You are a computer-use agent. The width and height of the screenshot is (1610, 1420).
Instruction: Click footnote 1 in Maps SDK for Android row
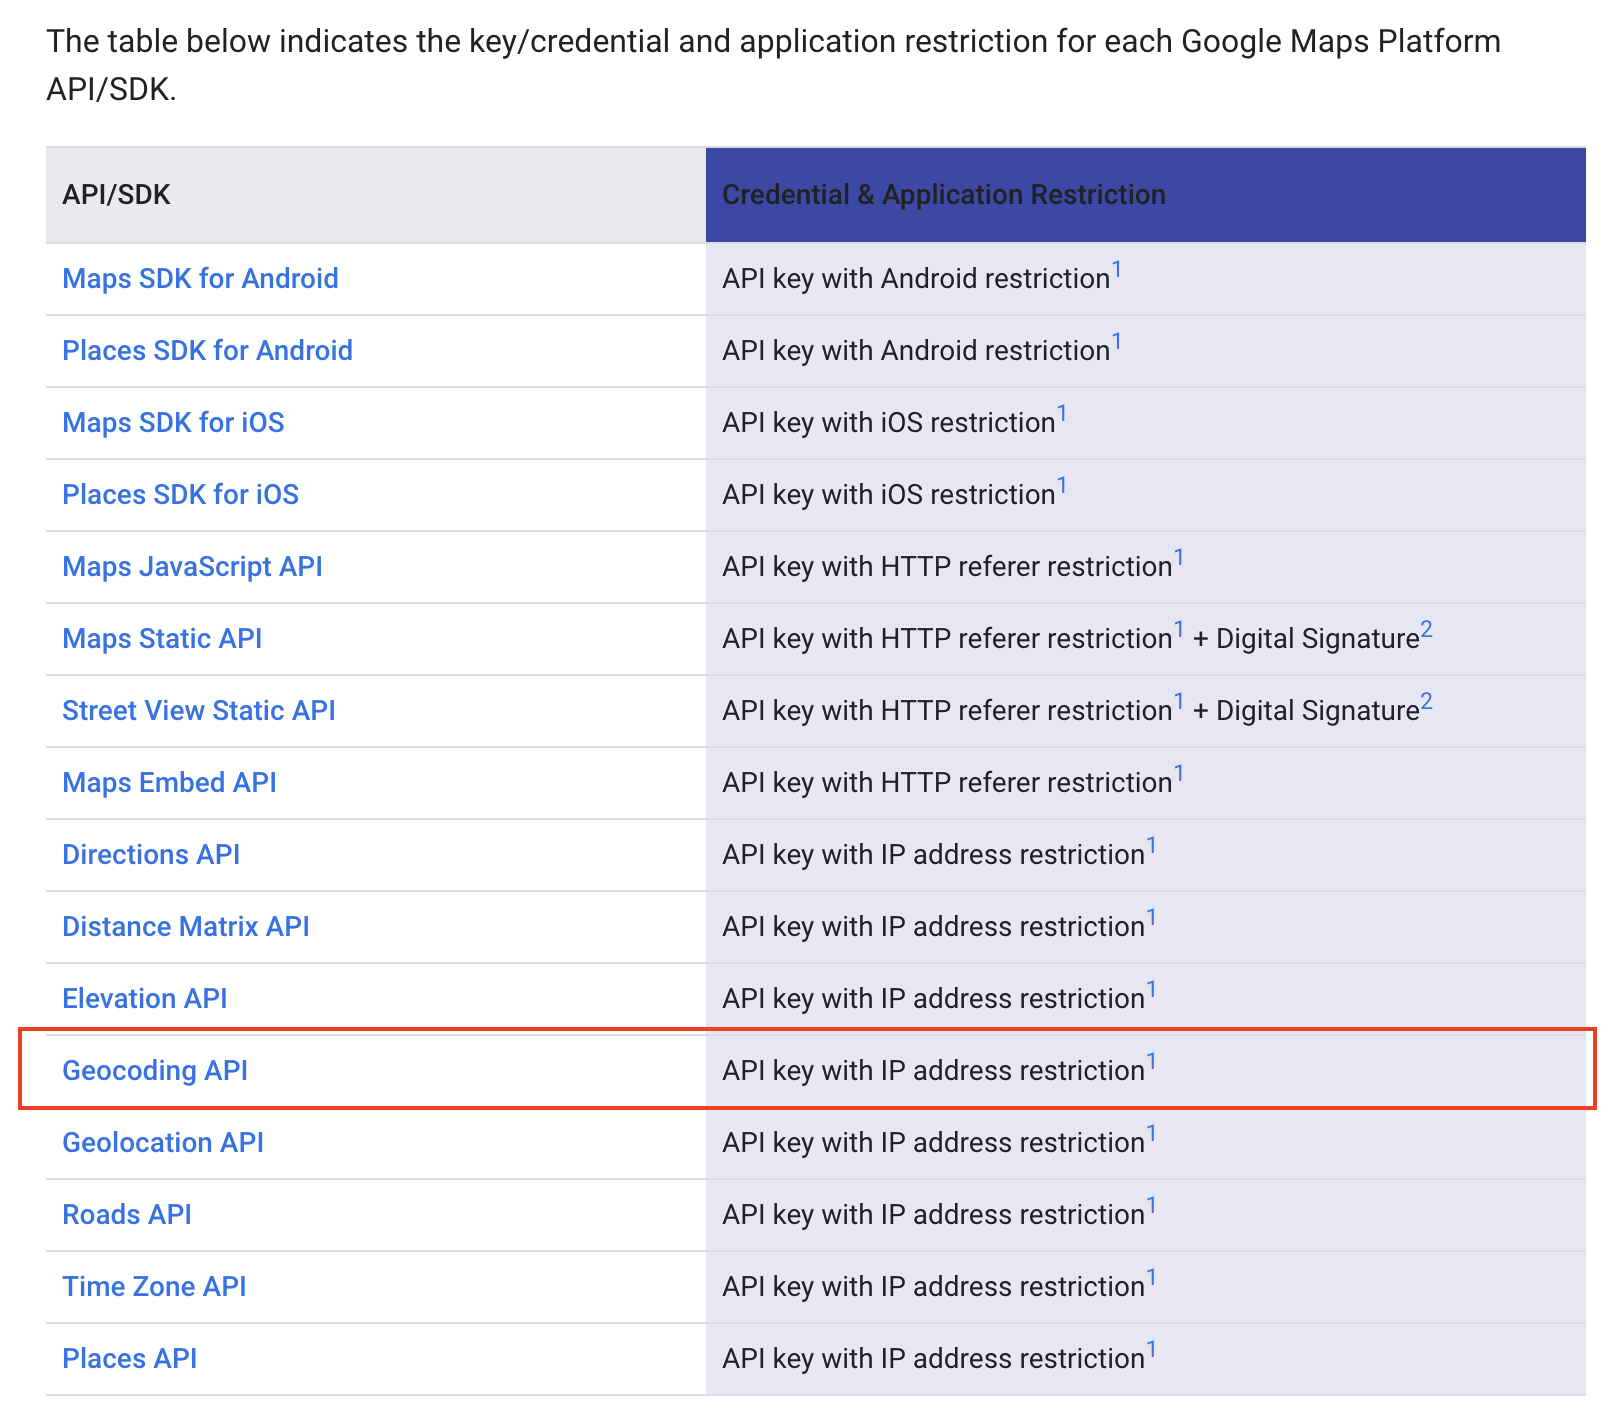point(1117,270)
